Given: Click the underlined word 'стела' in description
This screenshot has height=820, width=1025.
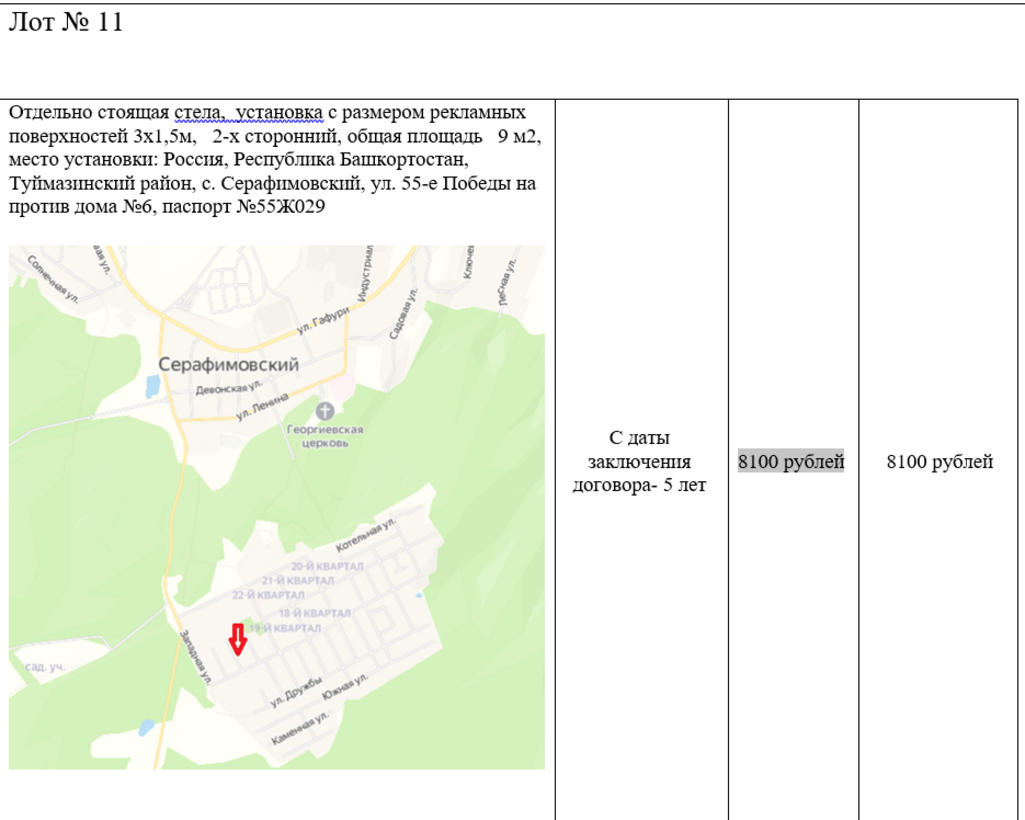Looking at the screenshot, I should 195,111.
